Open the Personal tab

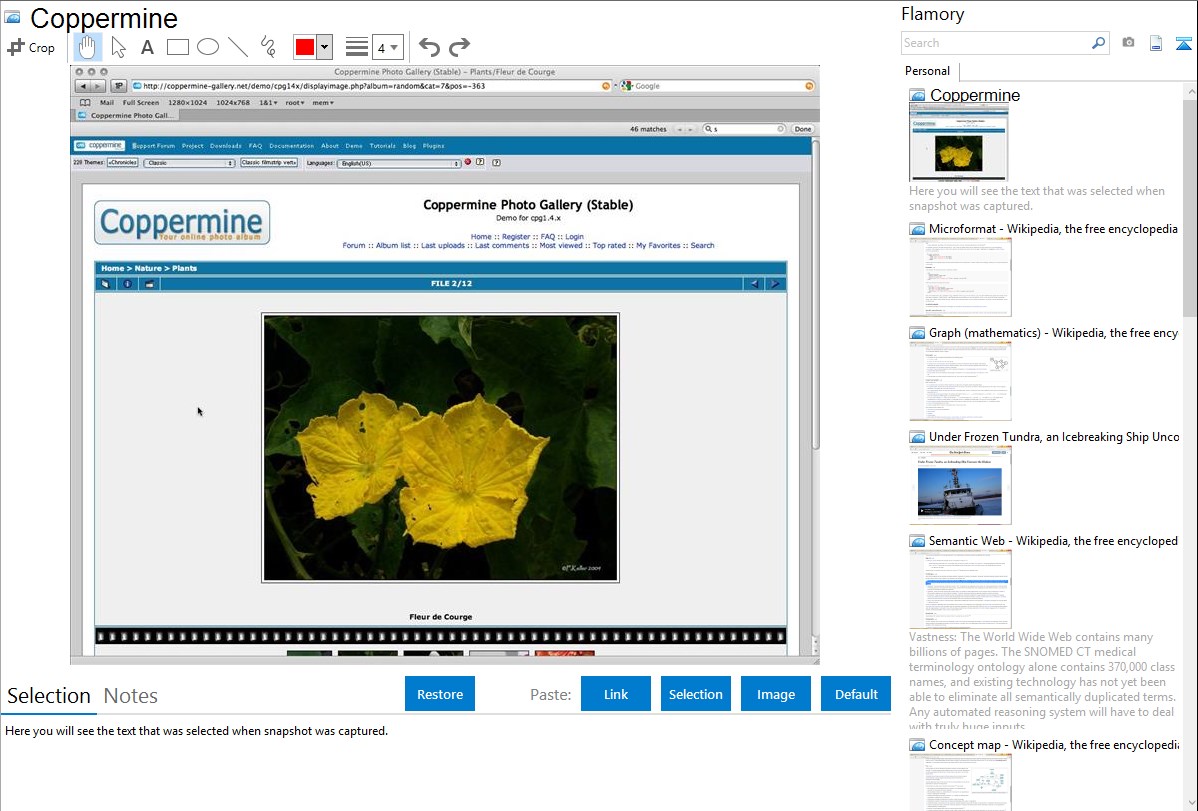[x=927, y=71]
